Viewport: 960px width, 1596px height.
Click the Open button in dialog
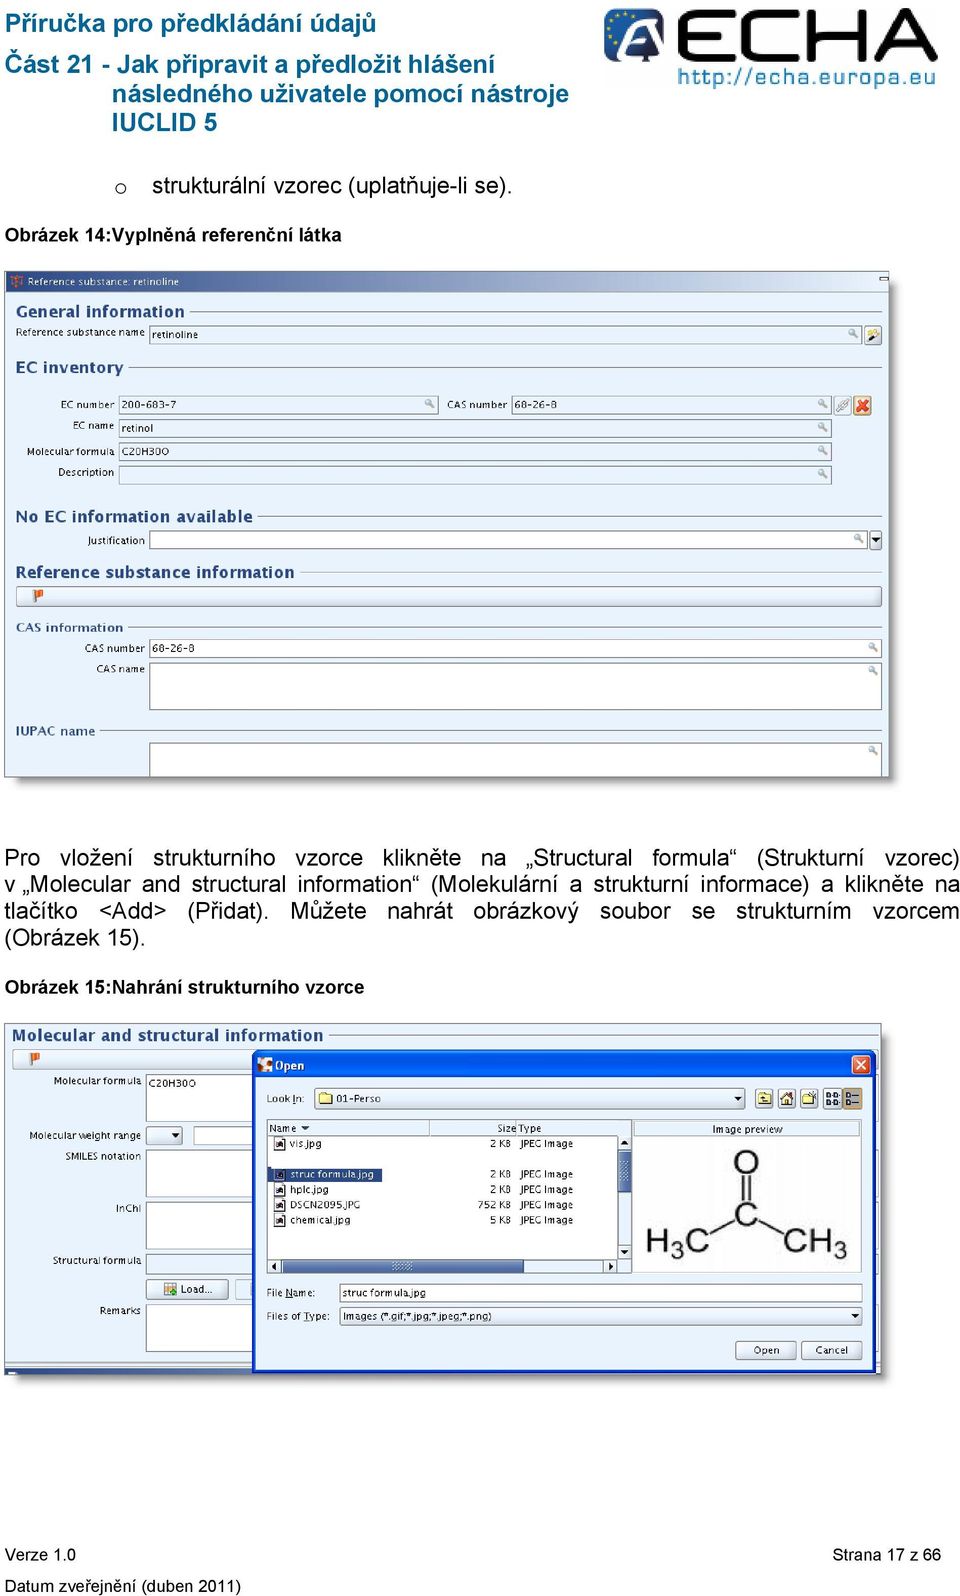766,1350
